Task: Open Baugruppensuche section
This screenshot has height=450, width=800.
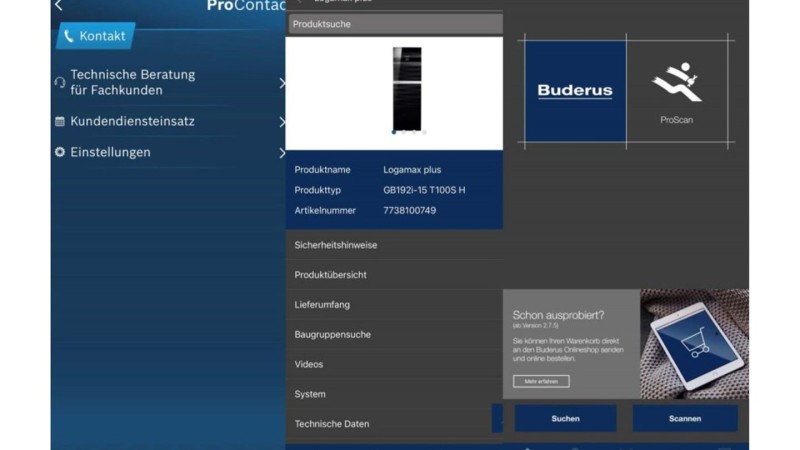Action: pyautogui.click(x=394, y=334)
